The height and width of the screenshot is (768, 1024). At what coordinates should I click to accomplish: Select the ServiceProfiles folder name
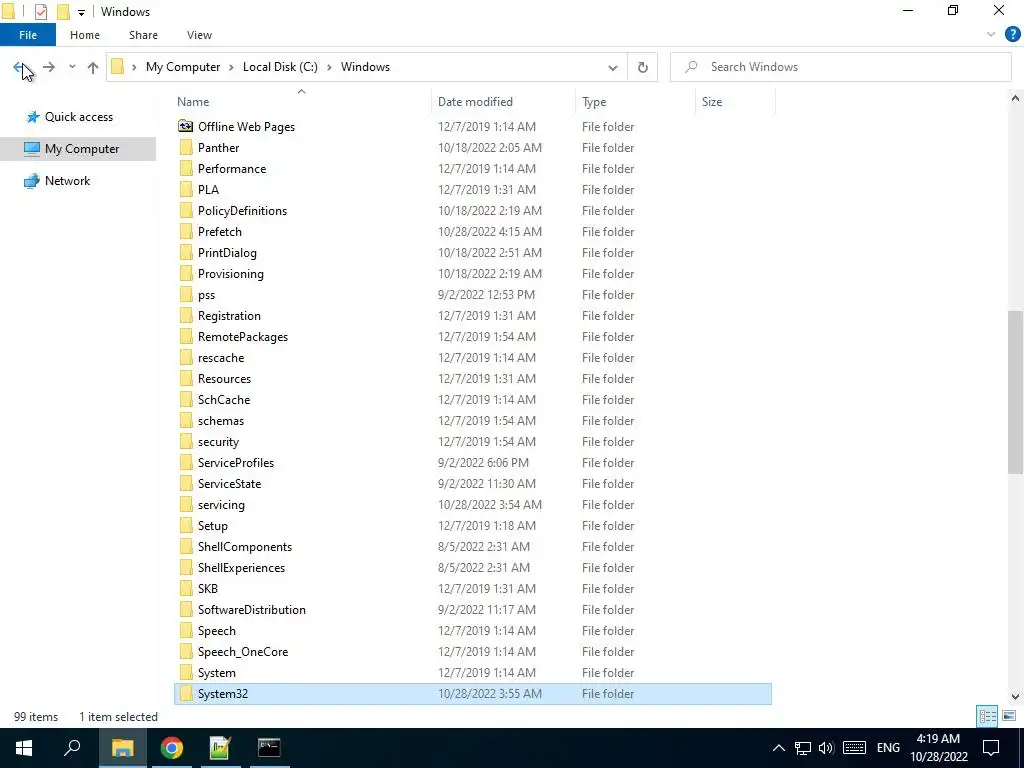[x=236, y=463]
